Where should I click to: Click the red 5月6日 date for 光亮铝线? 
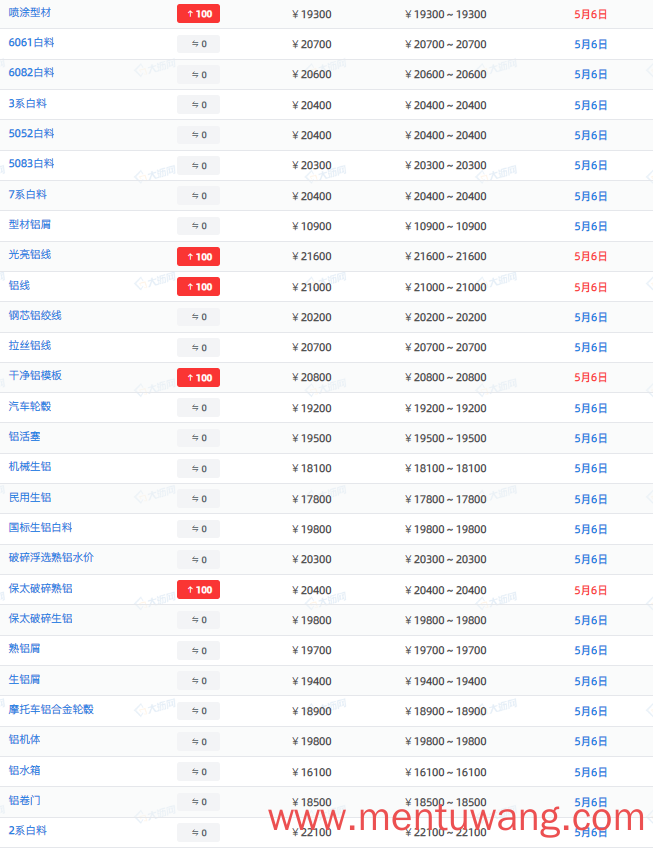[591, 256]
